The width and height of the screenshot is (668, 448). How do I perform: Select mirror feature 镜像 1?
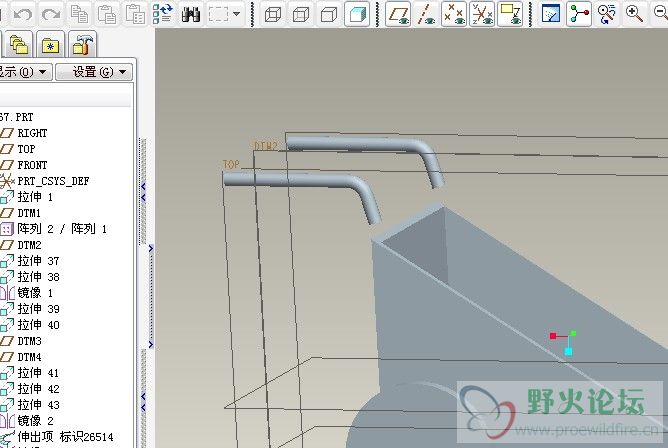[x=35, y=293]
